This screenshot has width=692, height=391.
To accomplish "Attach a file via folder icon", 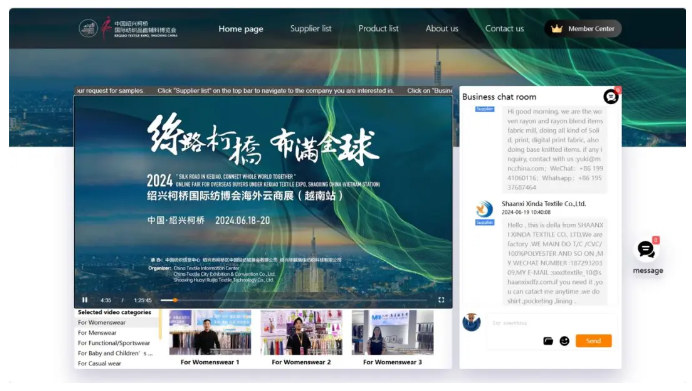I will pyautogui.click(x=548, y=341).
